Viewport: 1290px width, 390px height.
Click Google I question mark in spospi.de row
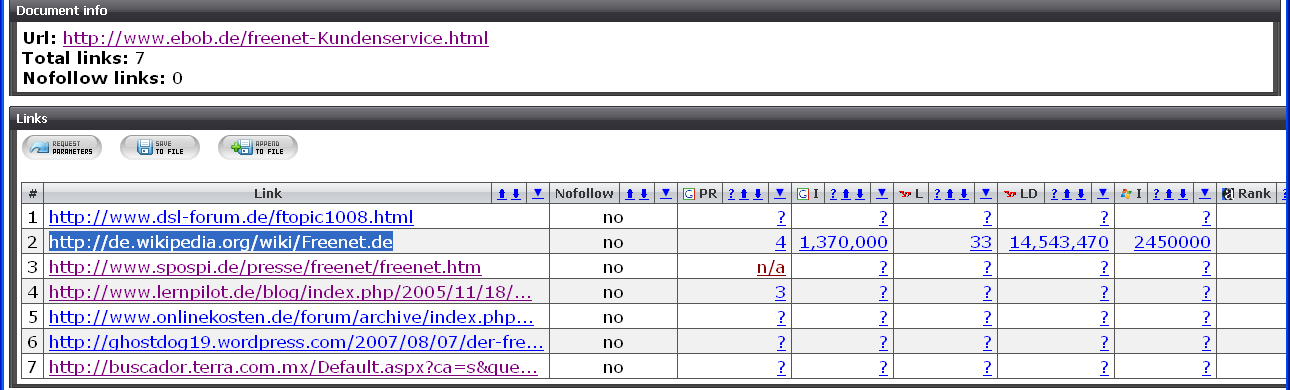pos(883,267)
